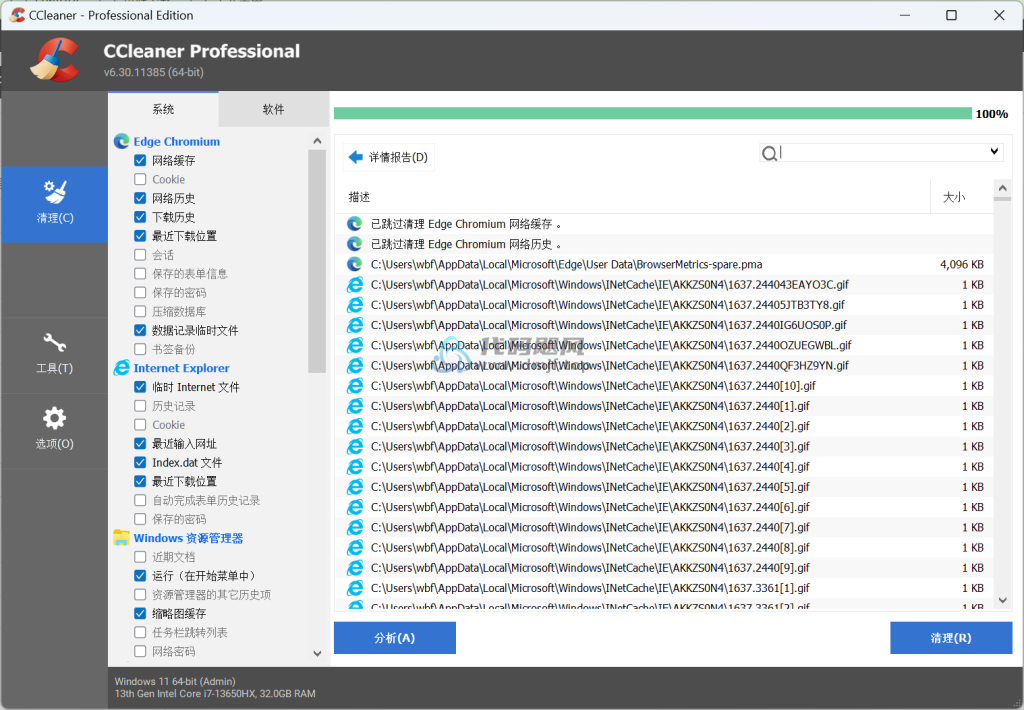Focus the results search input field
The width and height of the screenshot is (1024, 710).
pos(882,152)
